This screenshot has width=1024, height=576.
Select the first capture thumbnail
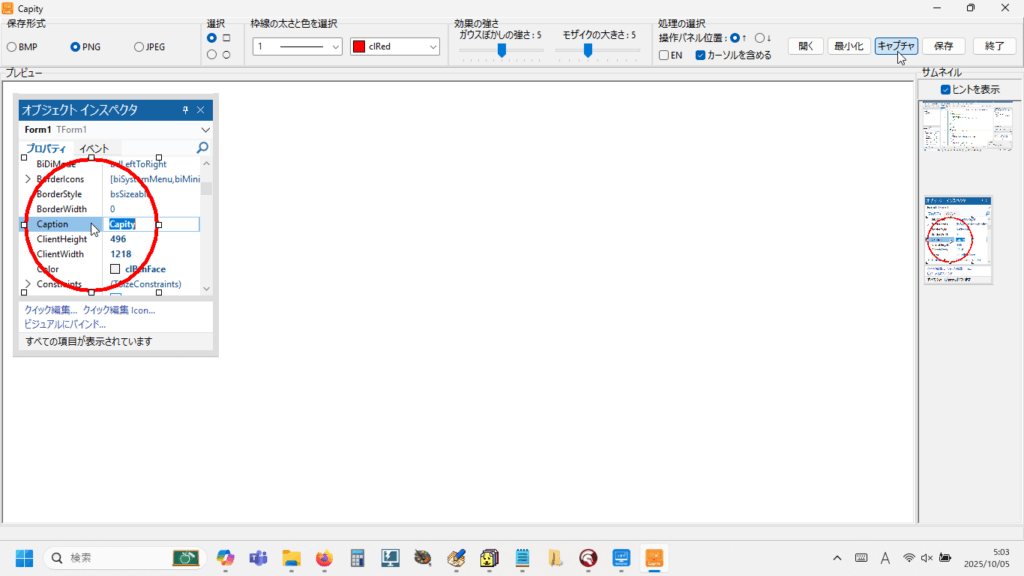(x=957, y=142)
